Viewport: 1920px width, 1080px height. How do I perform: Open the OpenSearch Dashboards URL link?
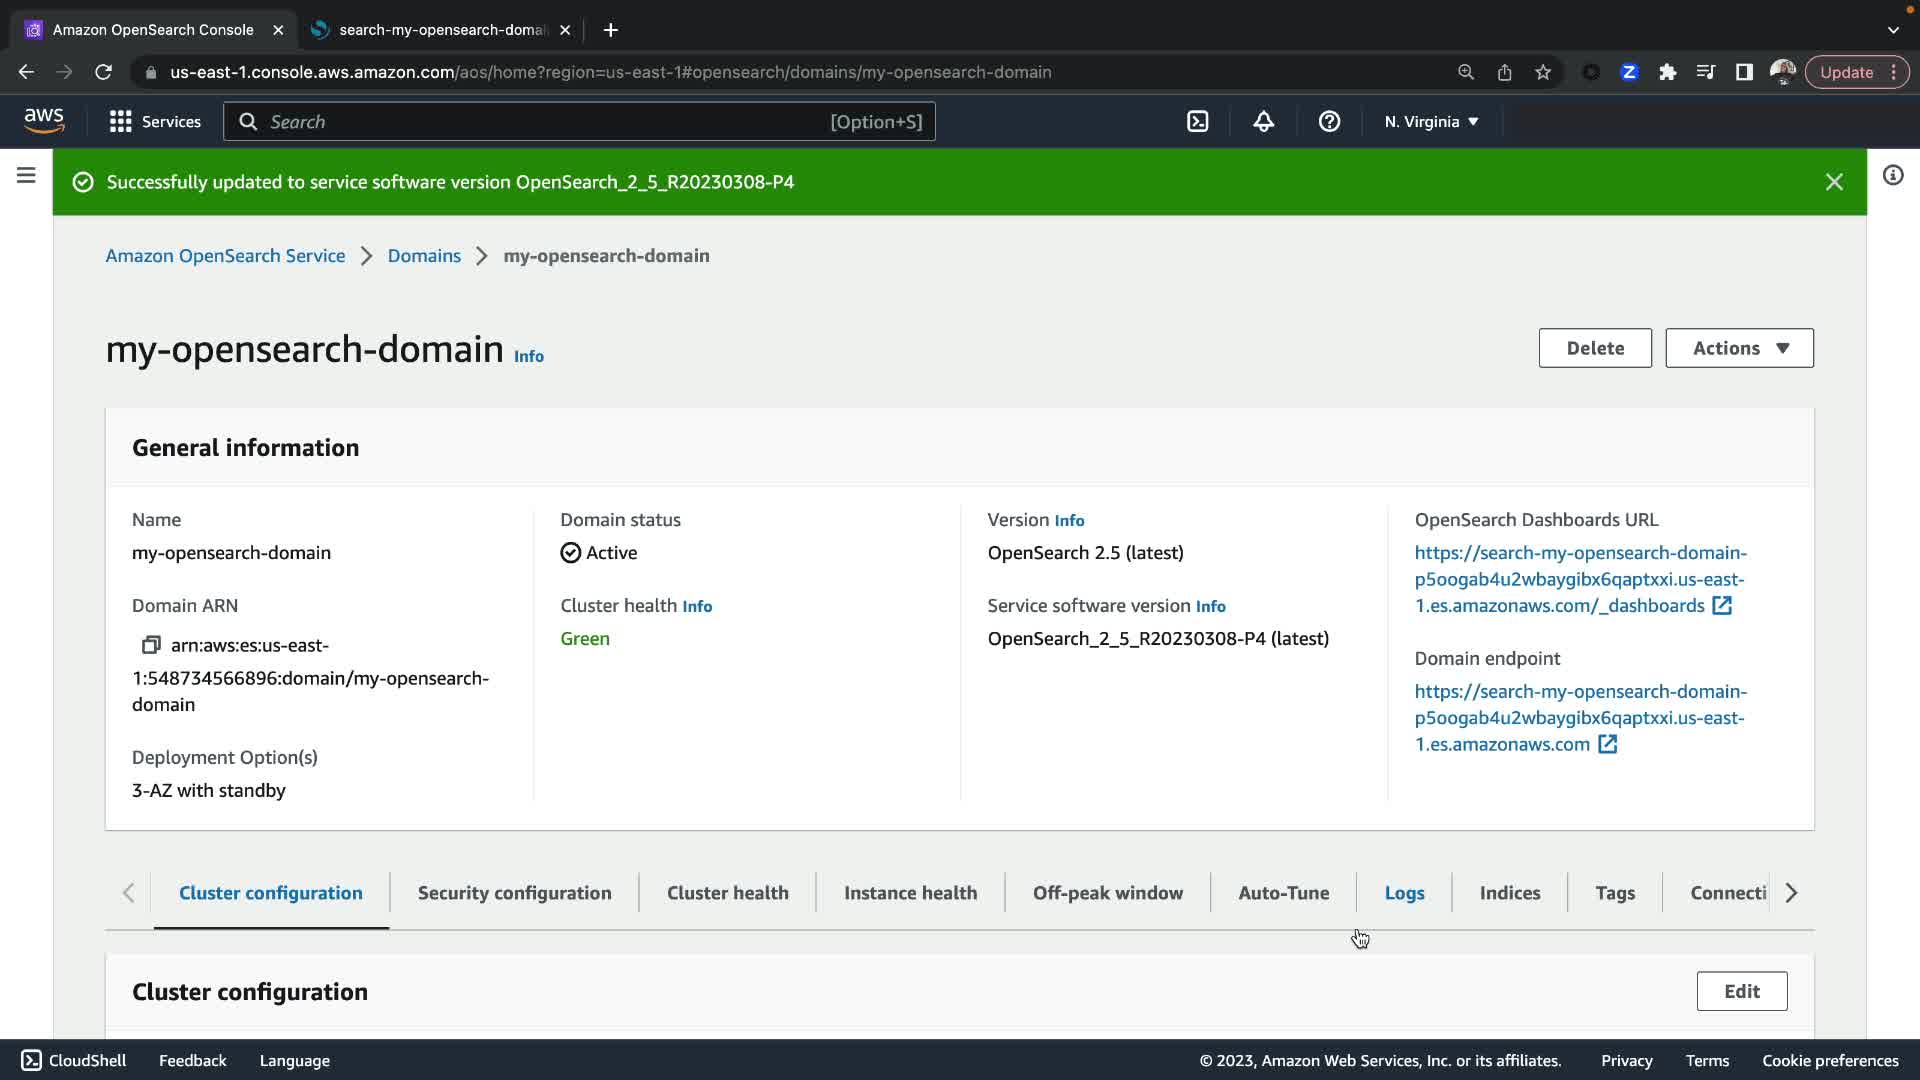[x=1580, y=579]
